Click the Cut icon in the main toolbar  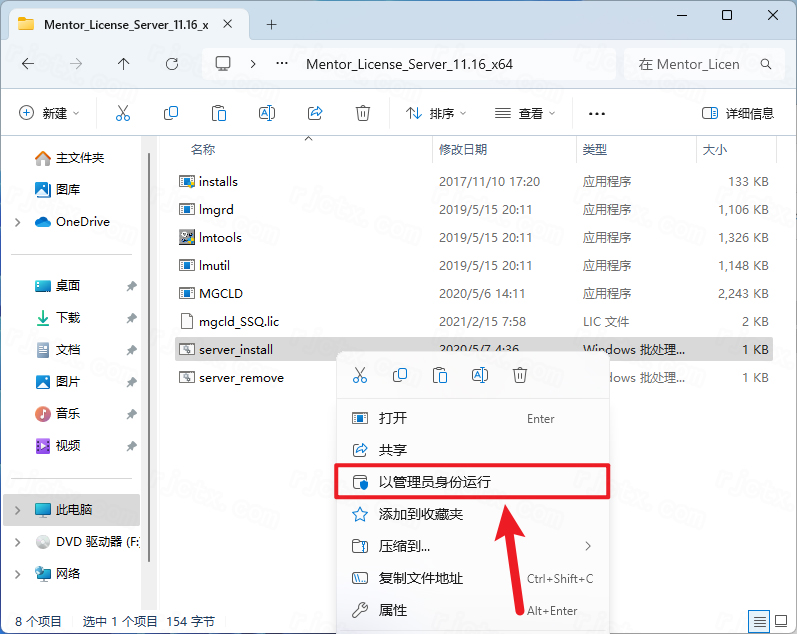pos(122,113)
